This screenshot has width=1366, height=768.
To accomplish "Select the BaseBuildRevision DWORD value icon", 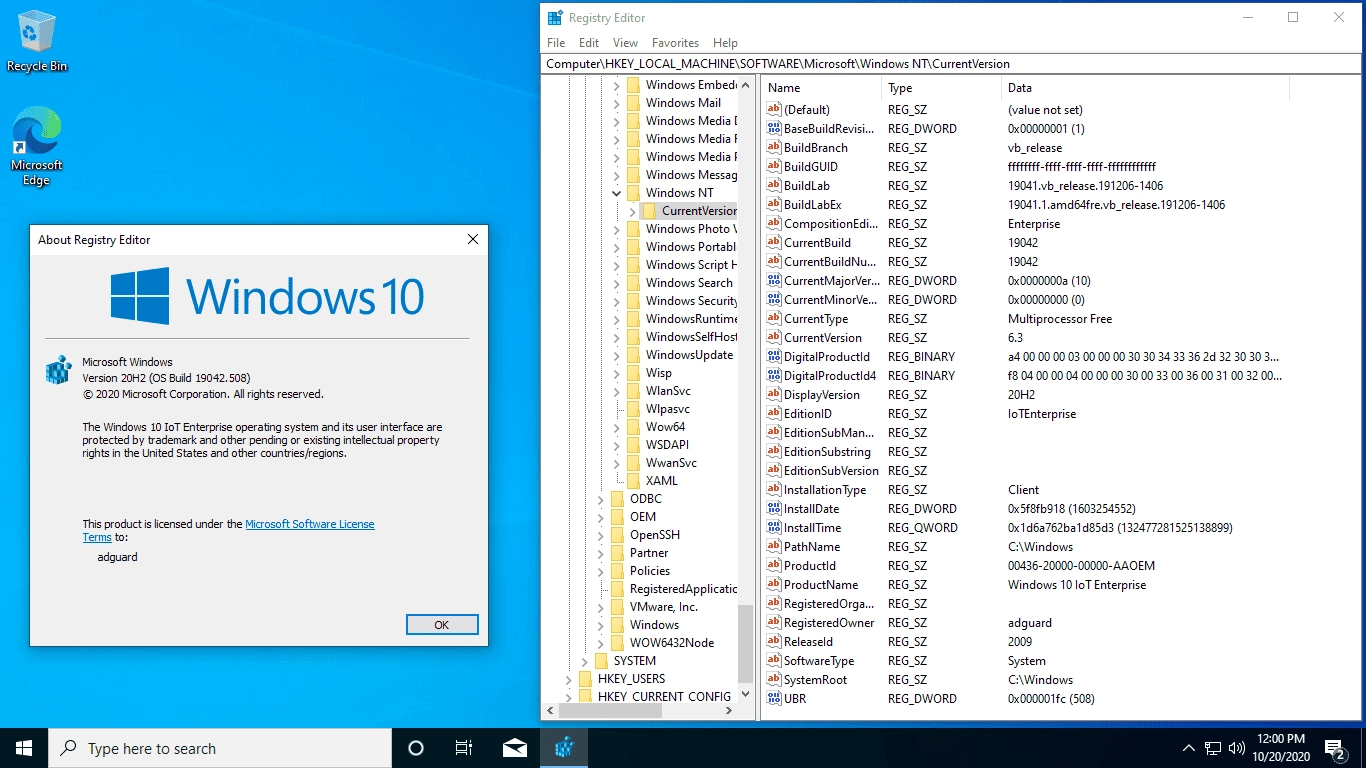I will pos(774,129).
